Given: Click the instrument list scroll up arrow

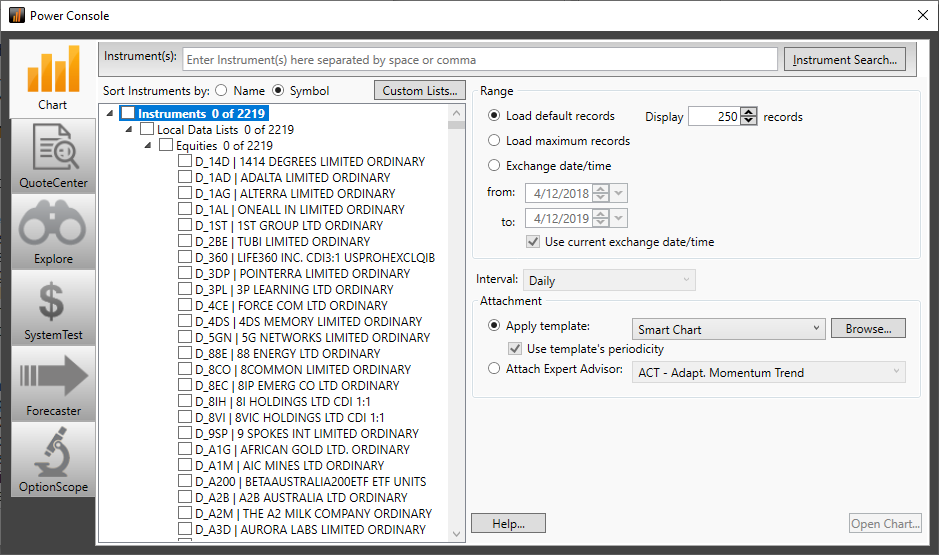Looking at the screenshot, I should 456,113.
